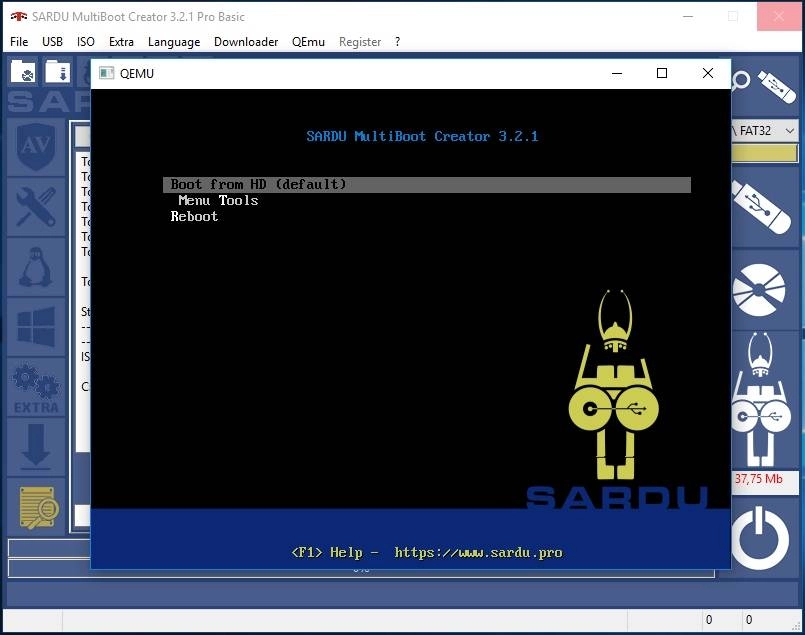
Task: Click the power button icon
Action: click(x=760, y=537)
